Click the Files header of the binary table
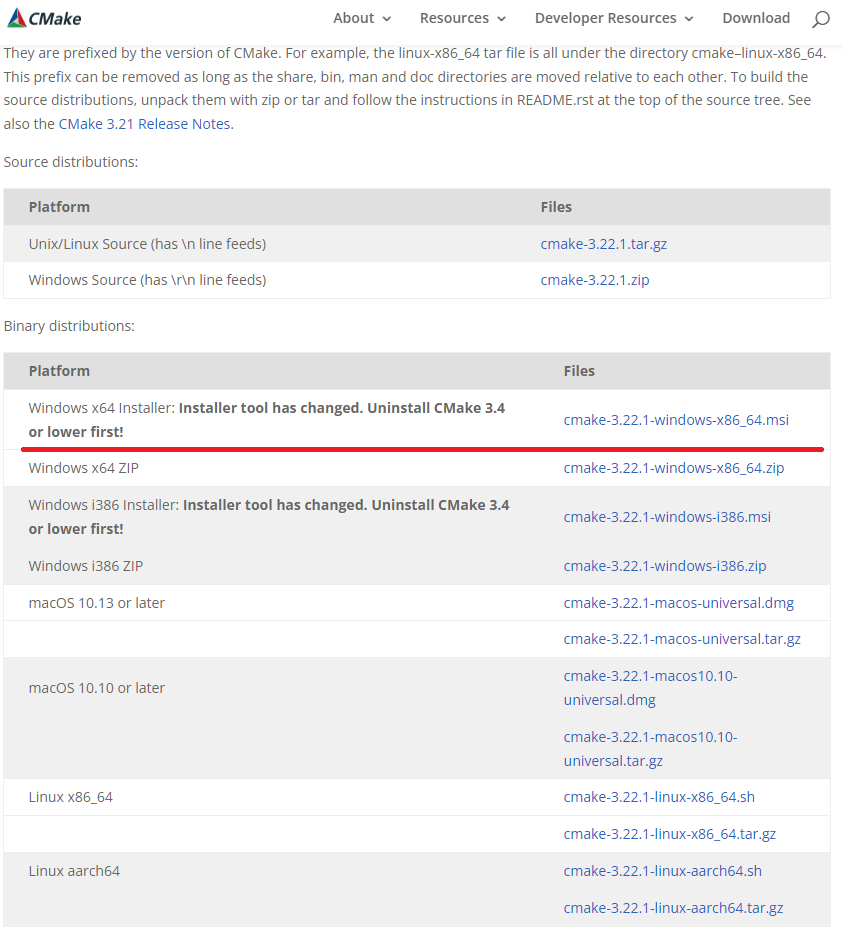 (579, 371)
